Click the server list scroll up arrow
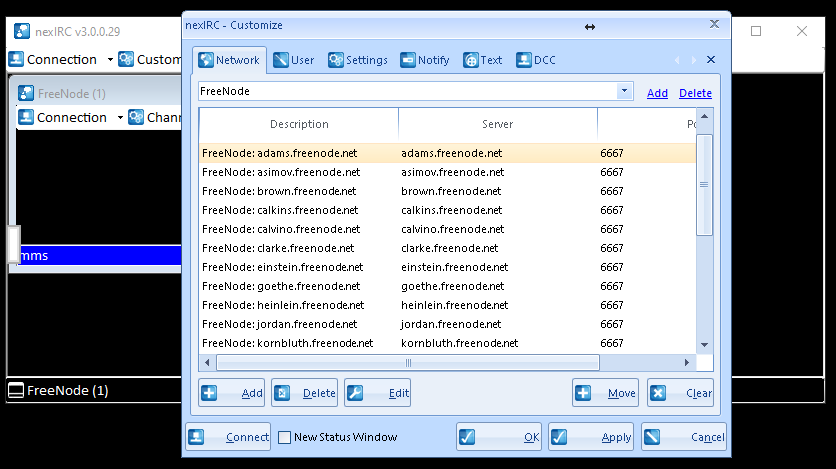This screenshot has width=836, height=469. (704, 116)
